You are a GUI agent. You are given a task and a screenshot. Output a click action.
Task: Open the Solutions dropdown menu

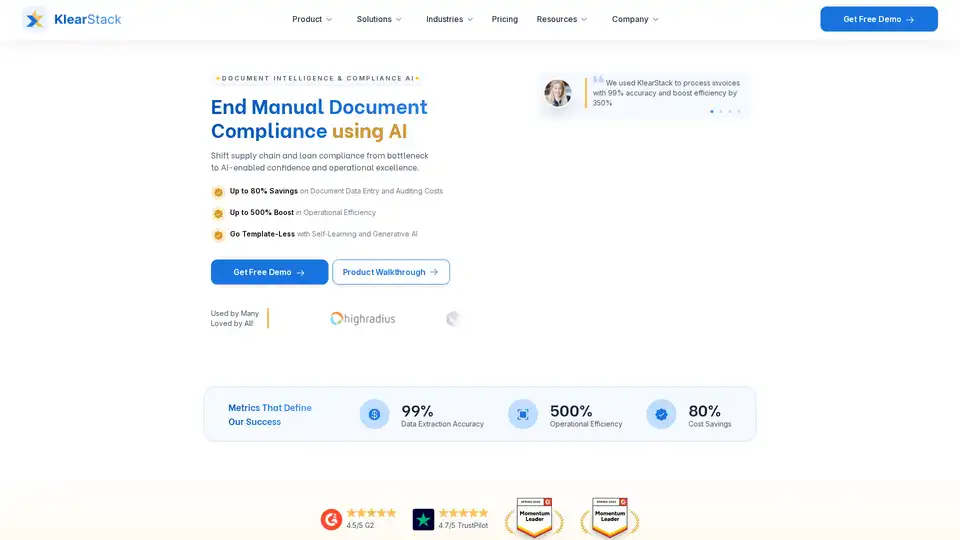coord(379,19)
